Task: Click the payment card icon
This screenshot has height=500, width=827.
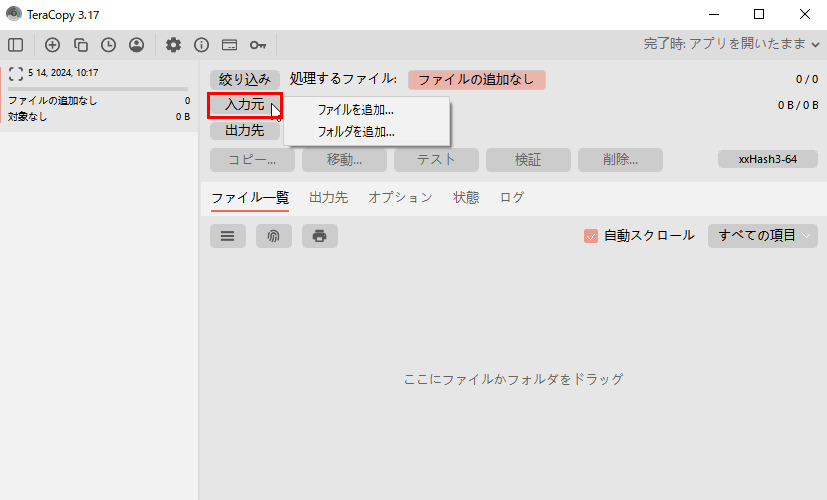Action: coord(229,45)
